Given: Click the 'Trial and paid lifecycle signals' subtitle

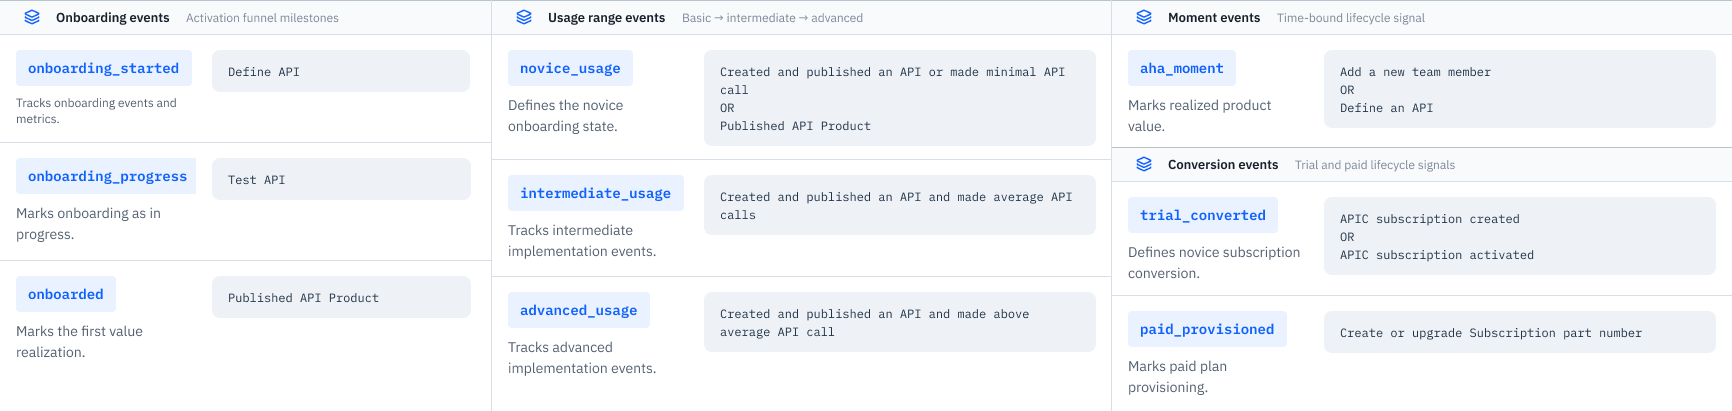Looking at the screenshot, I should pyautogui.click(x=1375, y=165).
